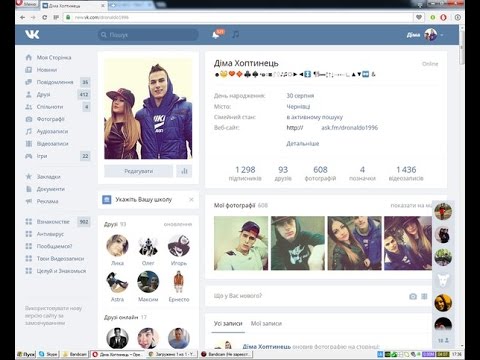Switch to the Мої записи tab

pyautogui.click(x=266, y=323)
